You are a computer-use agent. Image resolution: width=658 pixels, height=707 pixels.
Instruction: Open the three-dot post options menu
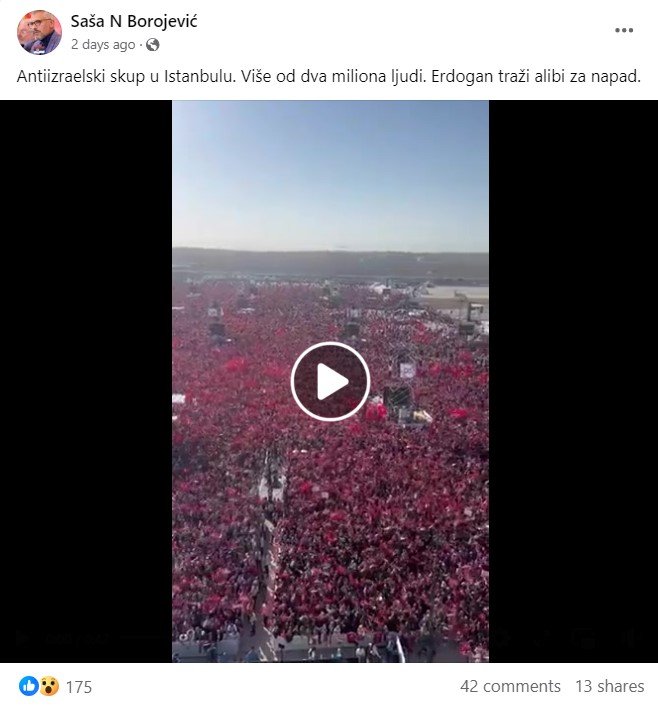coord(624,30)
